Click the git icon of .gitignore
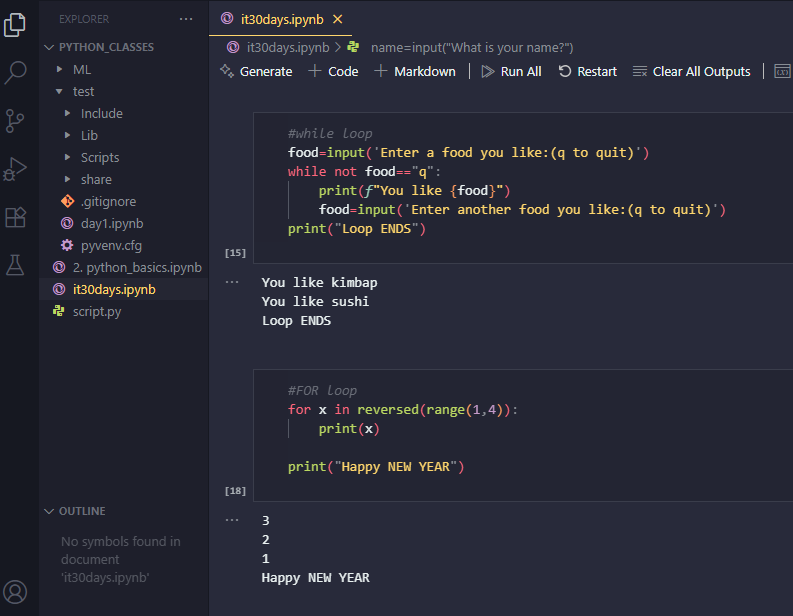 click(x=67, y=201)
